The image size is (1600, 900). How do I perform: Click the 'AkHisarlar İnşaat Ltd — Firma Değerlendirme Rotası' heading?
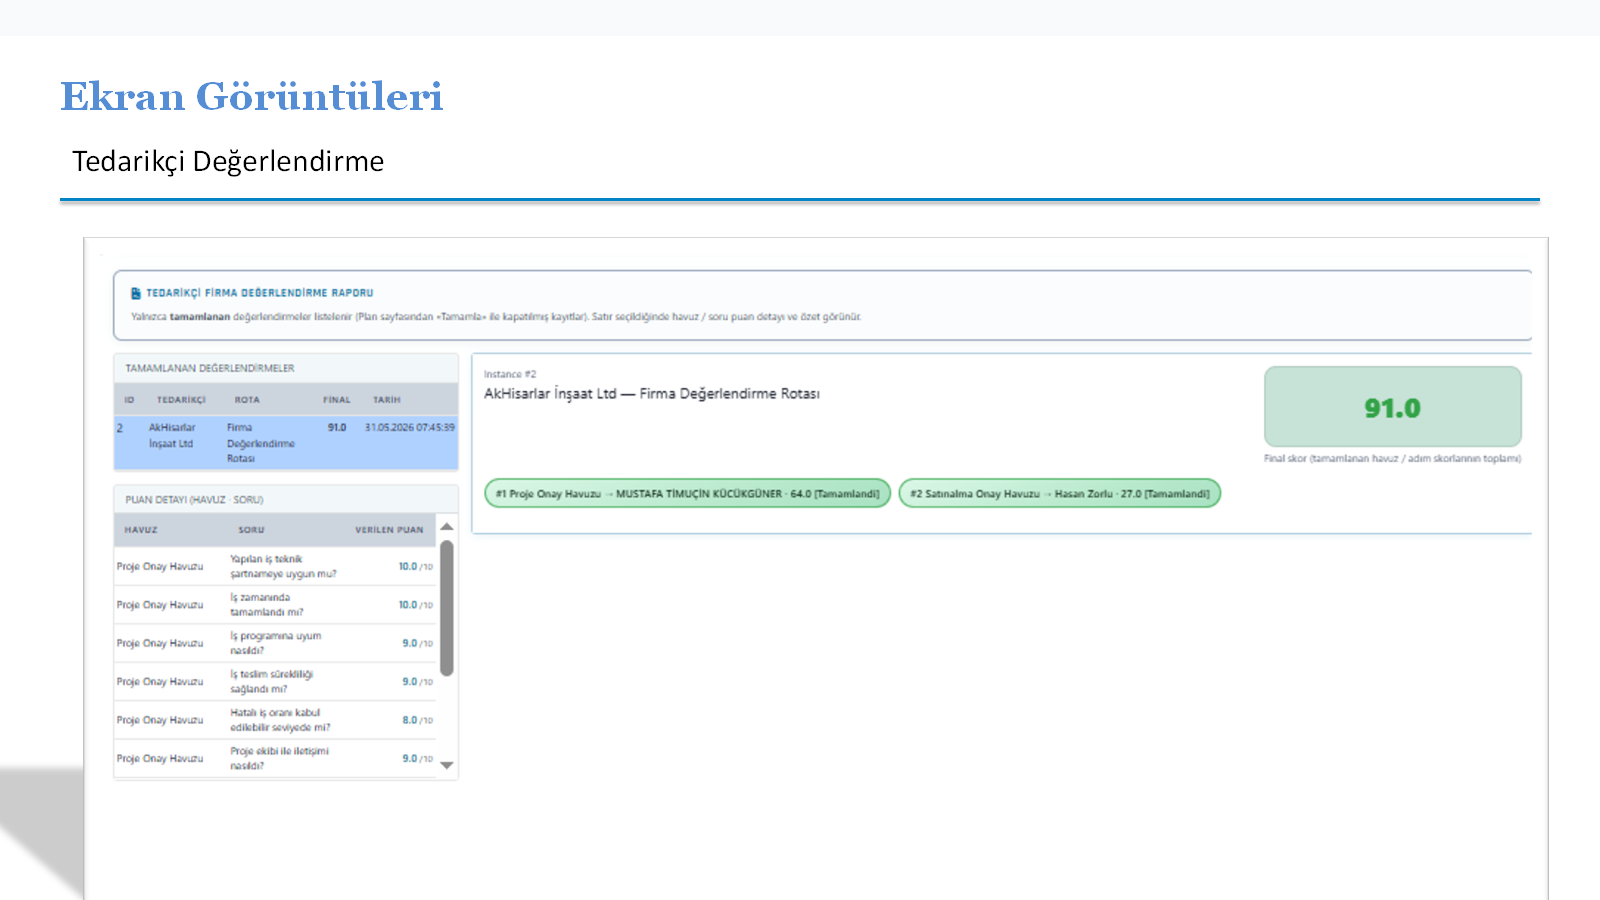pos(652,394)
